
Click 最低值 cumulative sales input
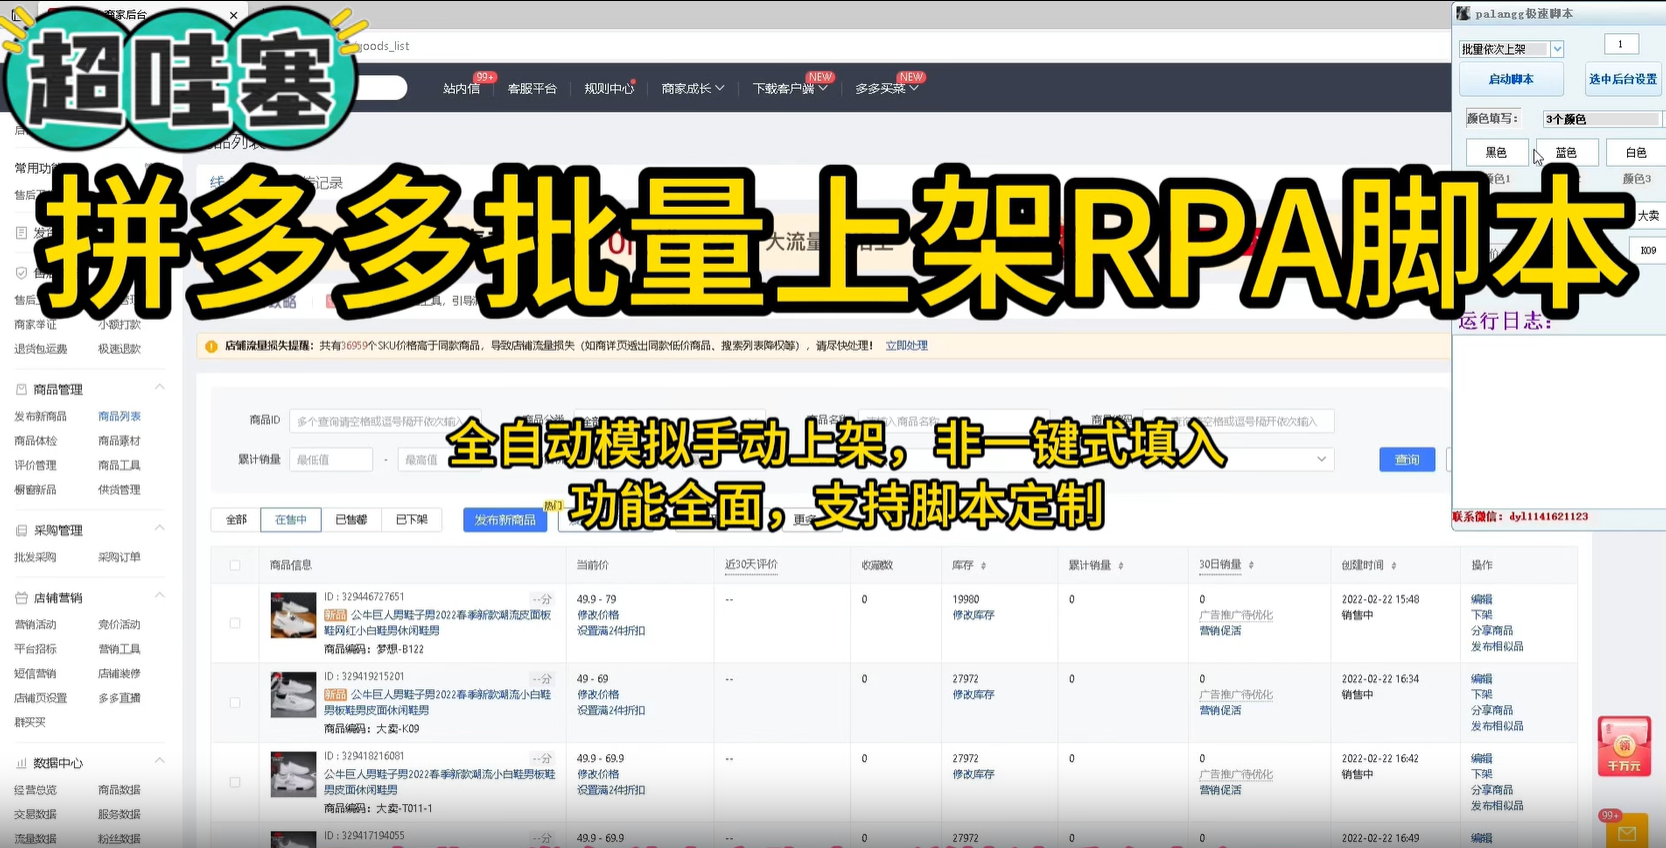pyautogui.click(x=331, y=460)
